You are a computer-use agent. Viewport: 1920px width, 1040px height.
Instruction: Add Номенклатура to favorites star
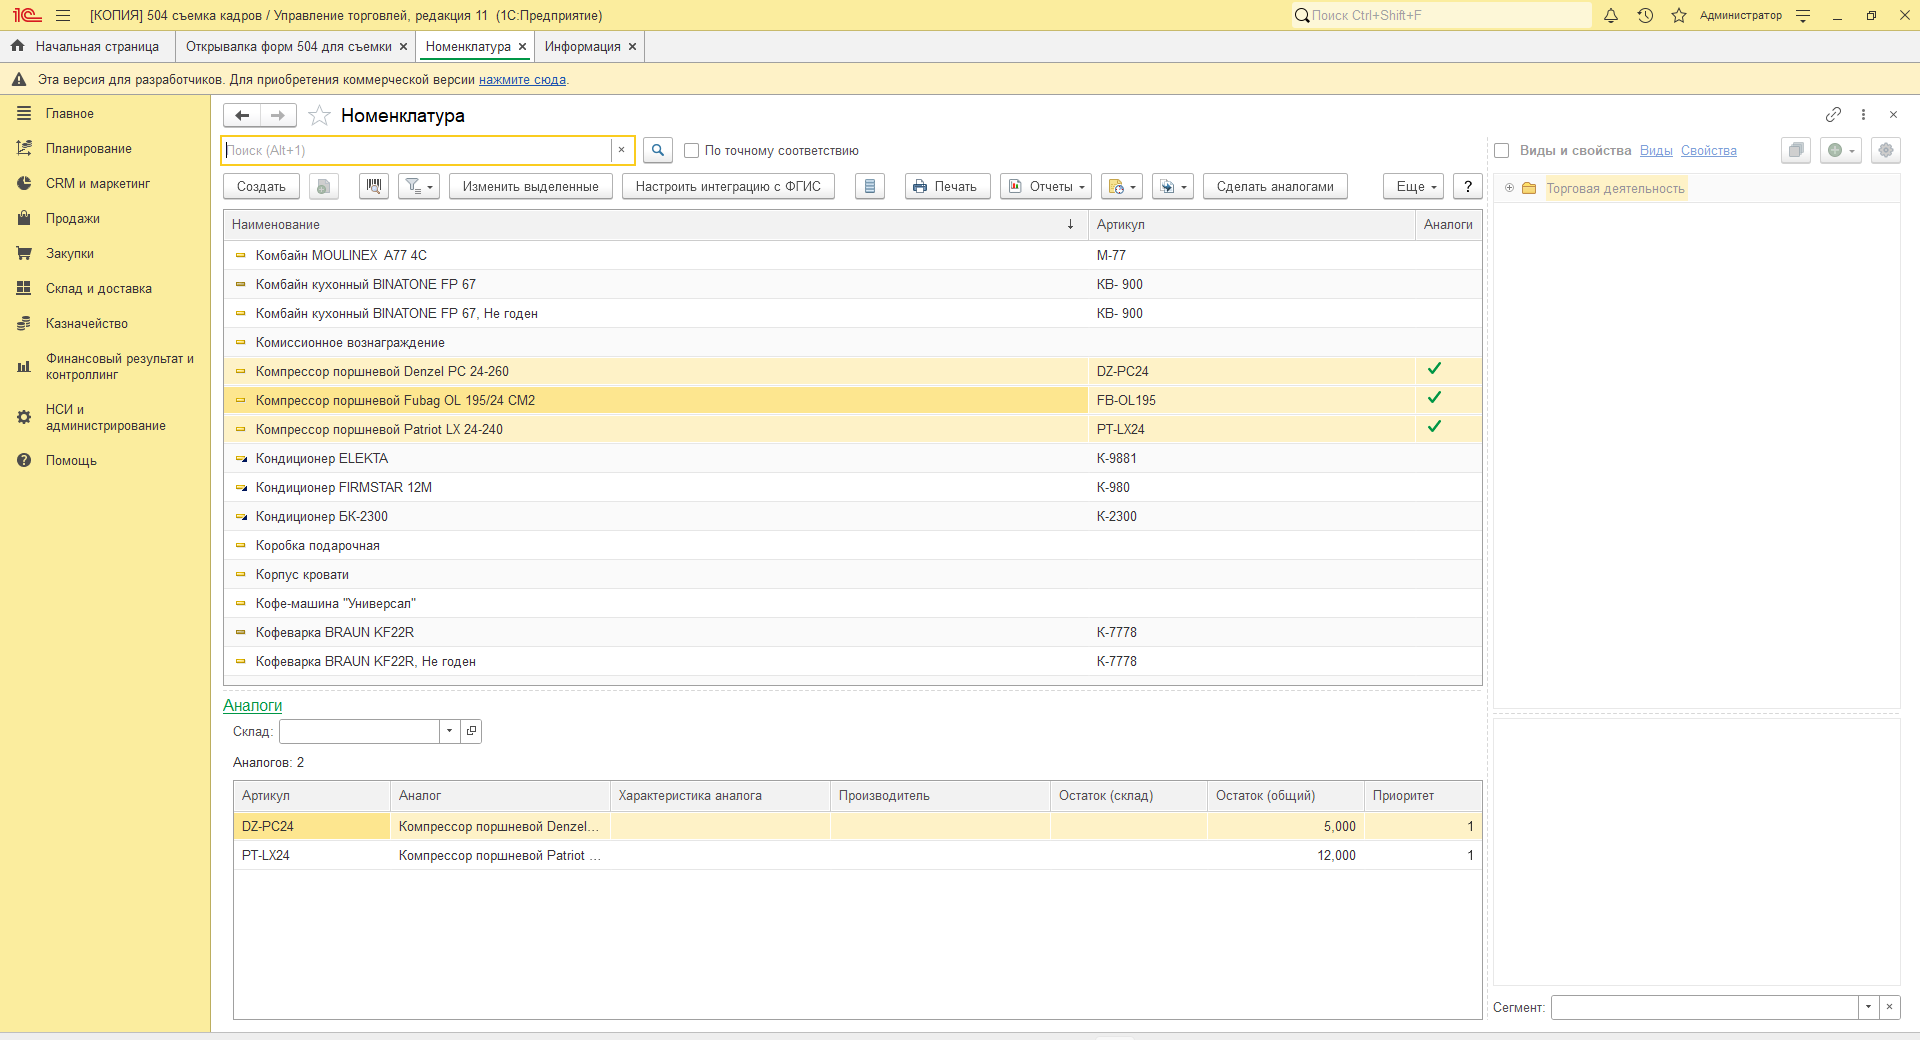[x=319, y=116]
